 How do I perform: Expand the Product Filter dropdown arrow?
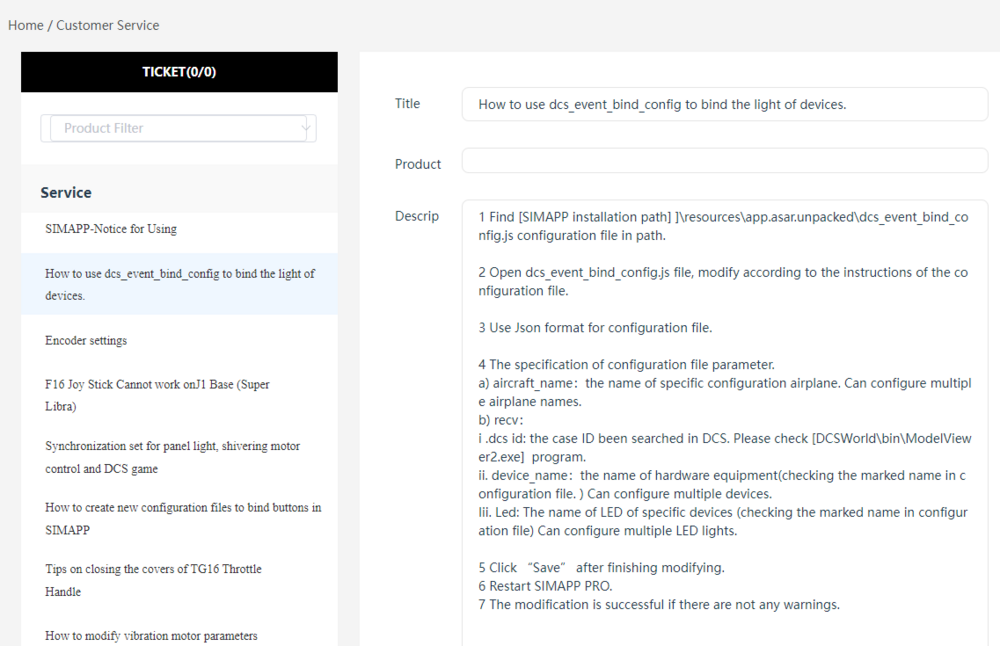306,128
